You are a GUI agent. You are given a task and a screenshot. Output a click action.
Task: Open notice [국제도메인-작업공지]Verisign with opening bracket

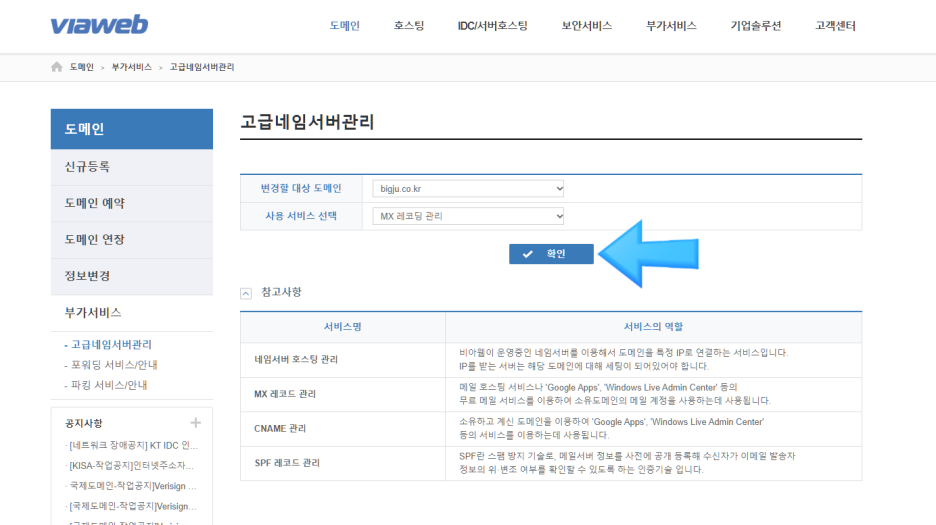click(x=133, y=506)
